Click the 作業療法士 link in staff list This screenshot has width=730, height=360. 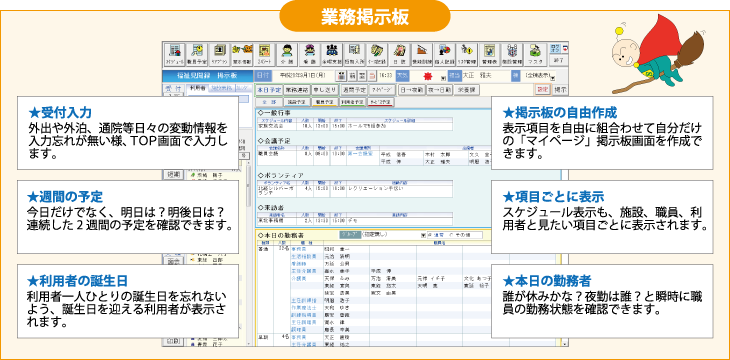(x=304, y=308)
